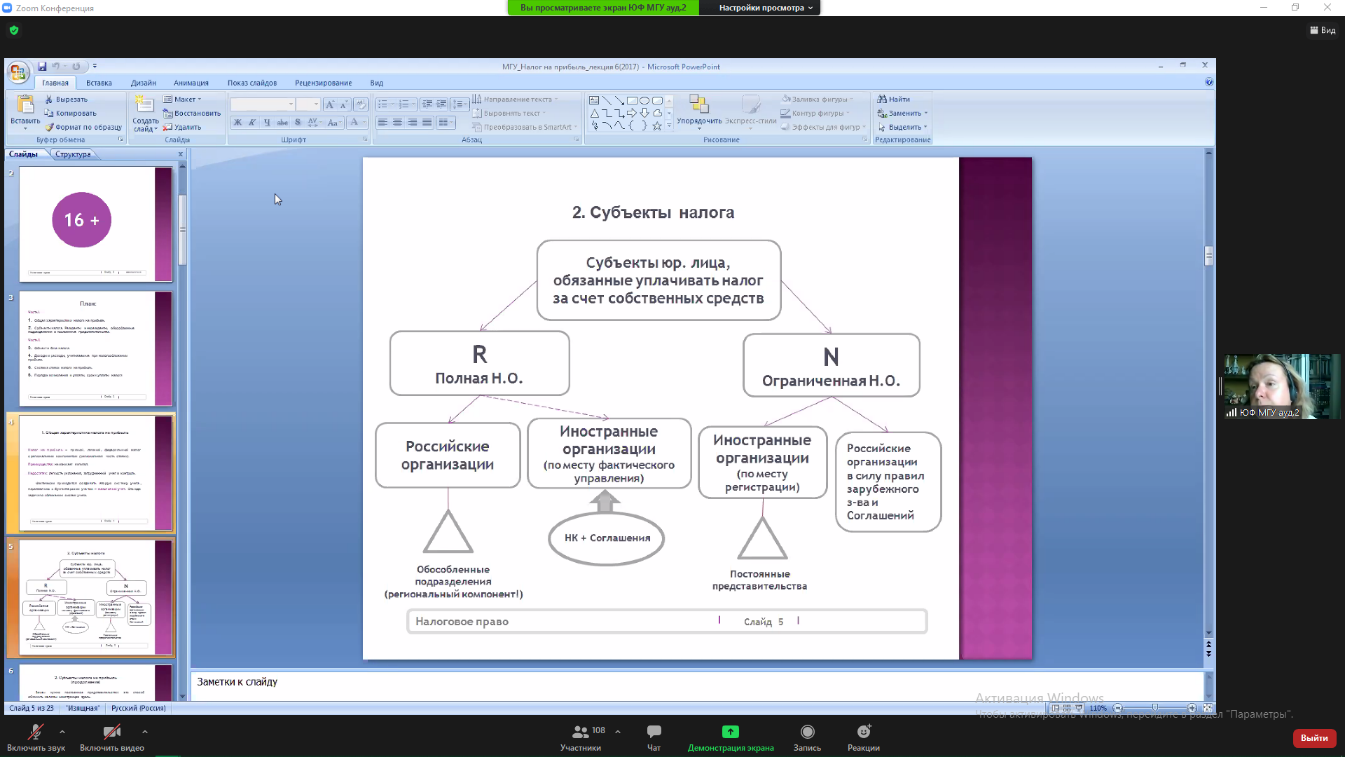Open the Структура outline pane tab

click(x=72, y=154)
